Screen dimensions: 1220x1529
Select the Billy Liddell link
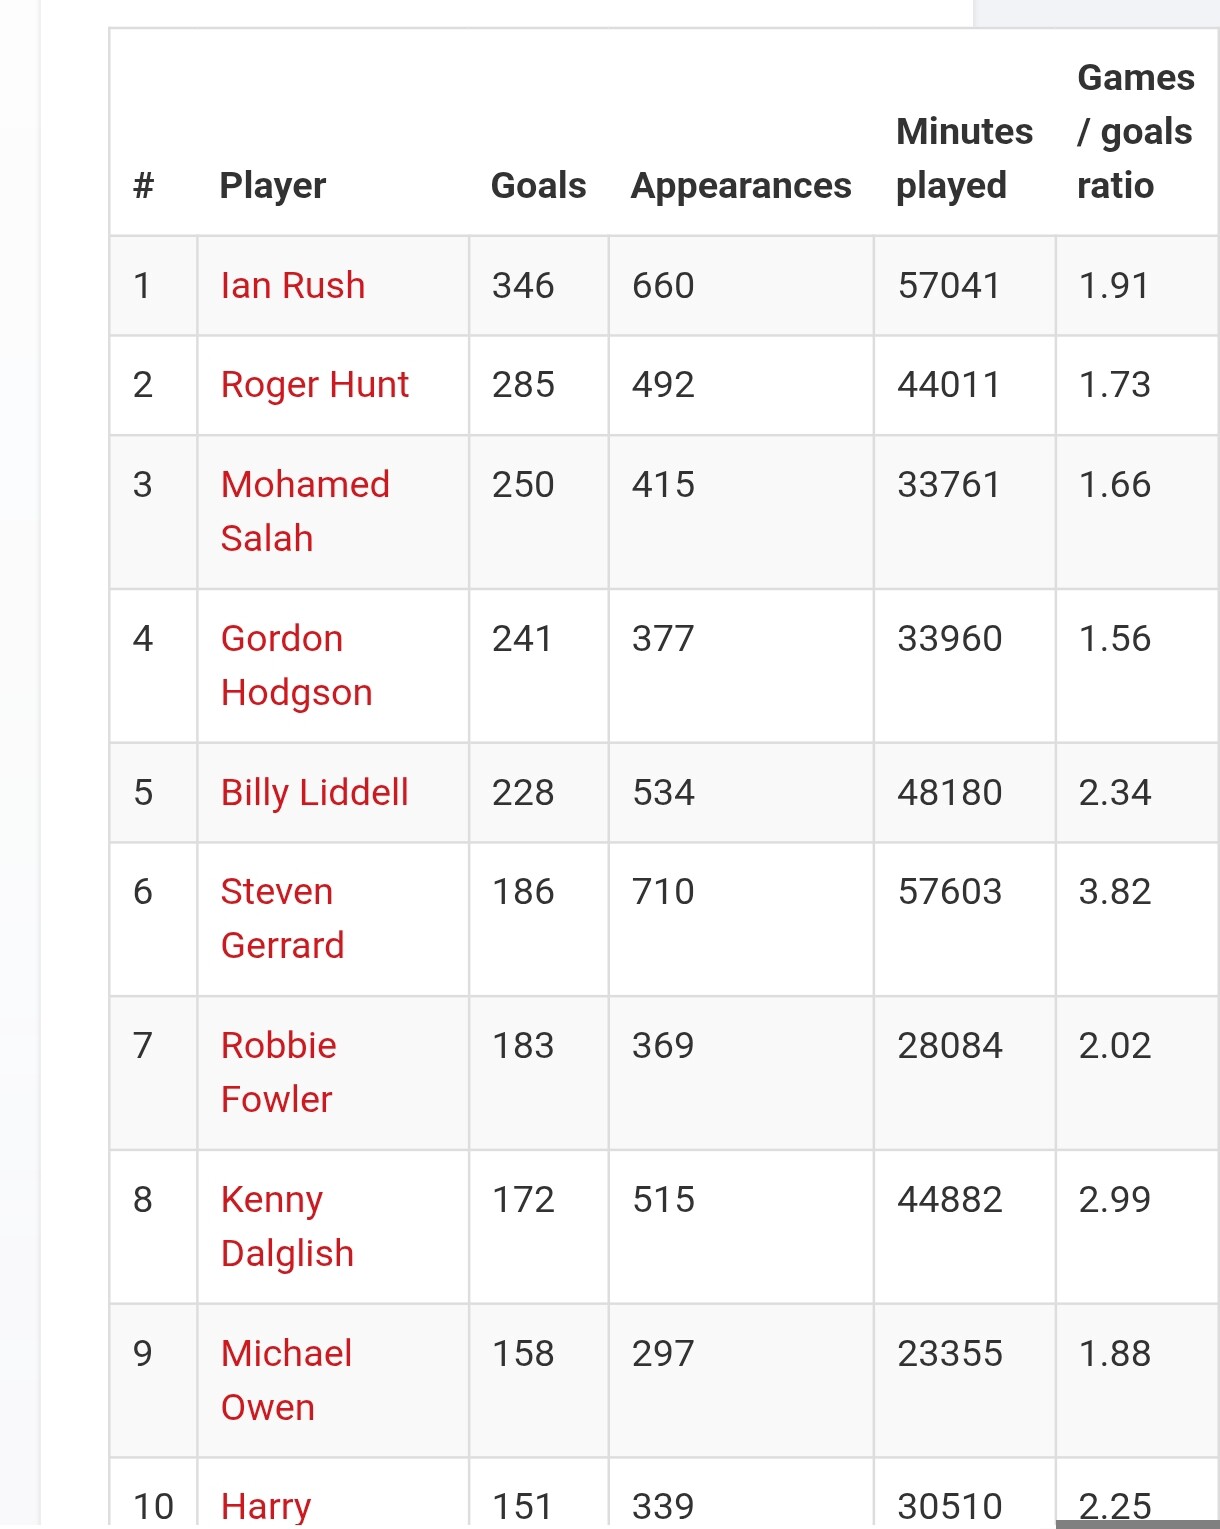point(314,793)
